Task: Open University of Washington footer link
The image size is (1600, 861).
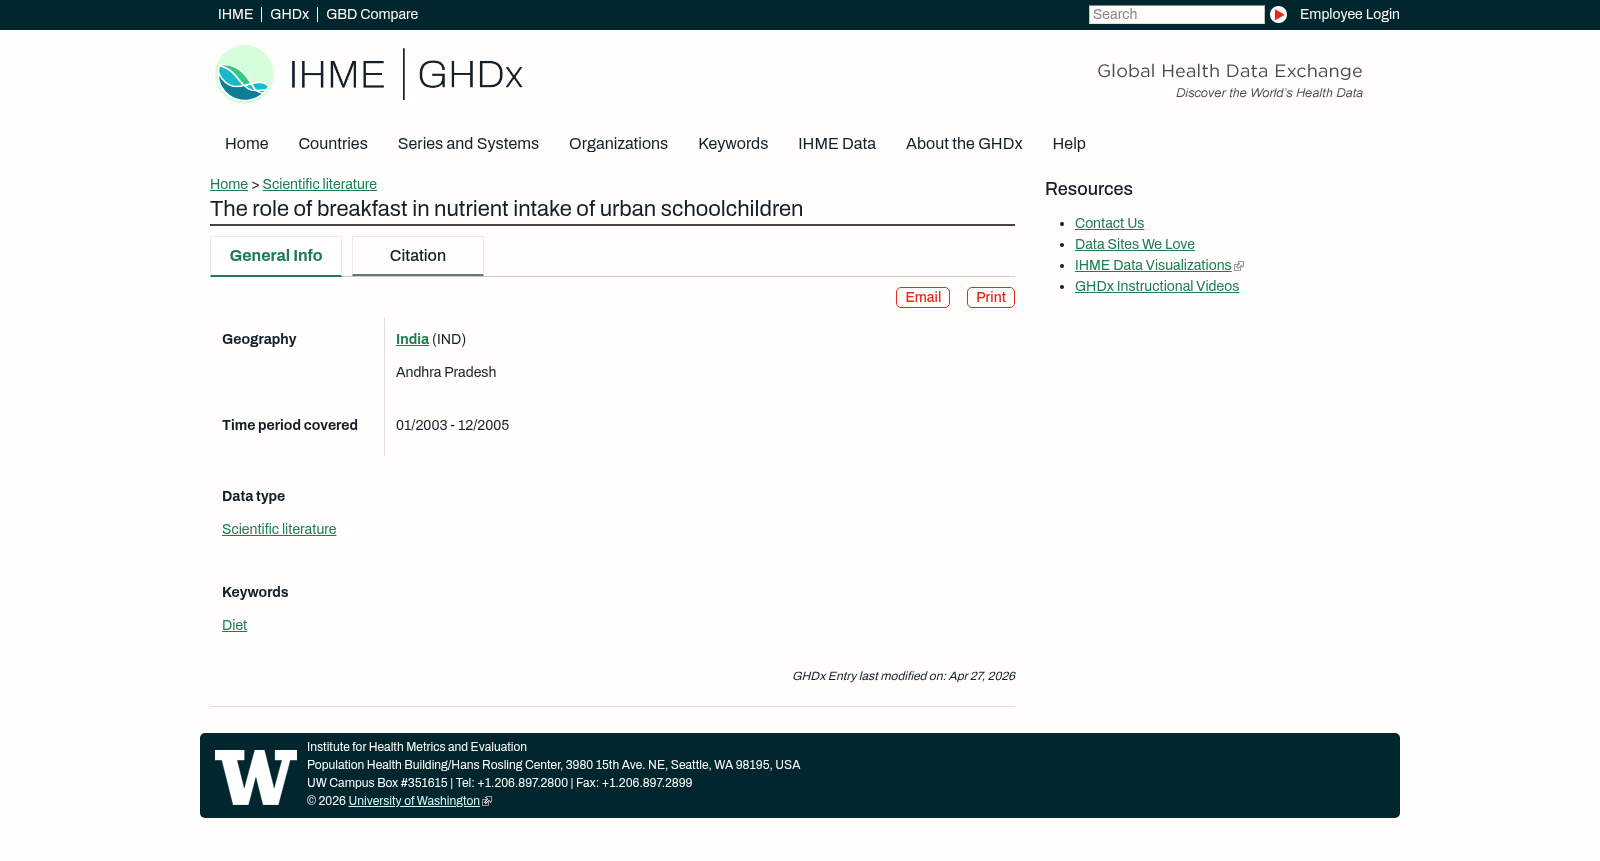Action: (x=414, y=801)
